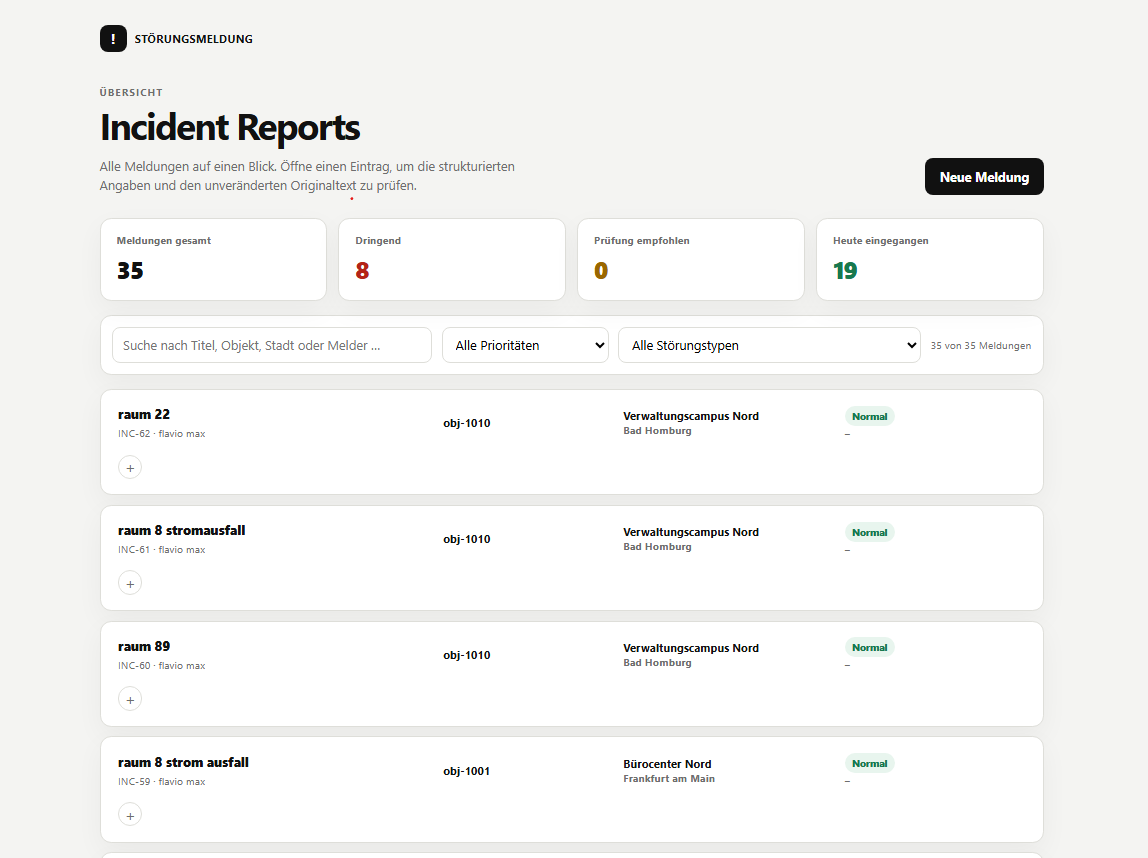Click Frankfurt am Main city text
Image resolution: width=1148 pixels, height=858 pixels.
(x=668, y=779)
